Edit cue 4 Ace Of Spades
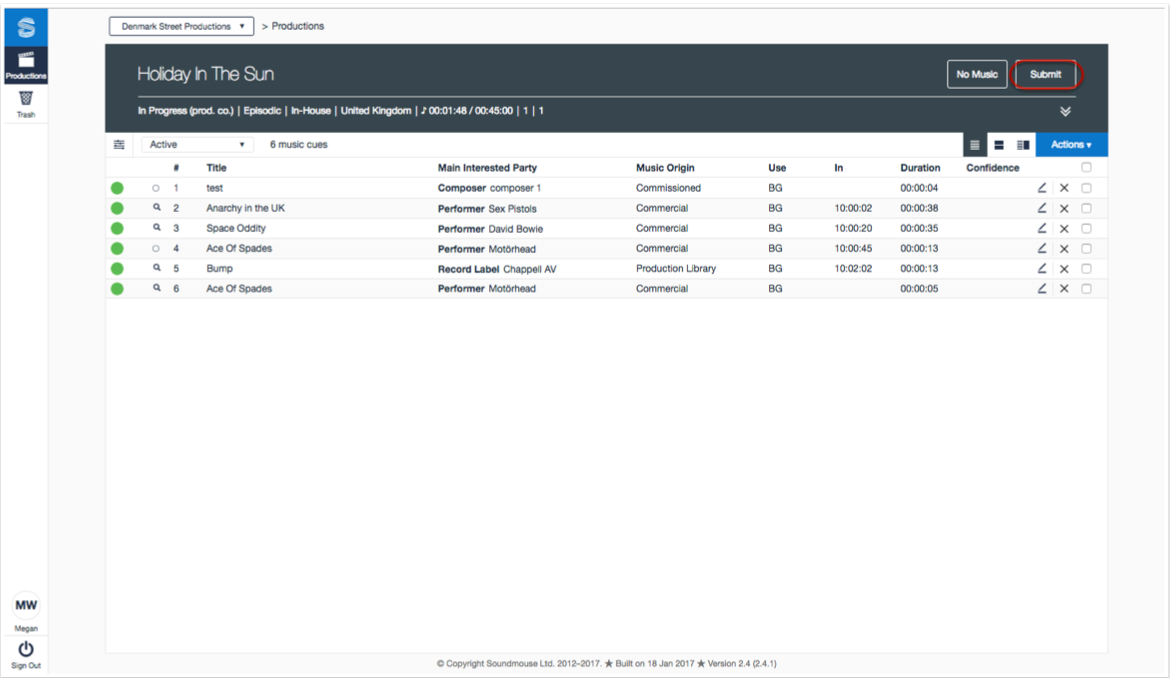This screenshot has height=678, width=1171. click(x=1042, y=249)
